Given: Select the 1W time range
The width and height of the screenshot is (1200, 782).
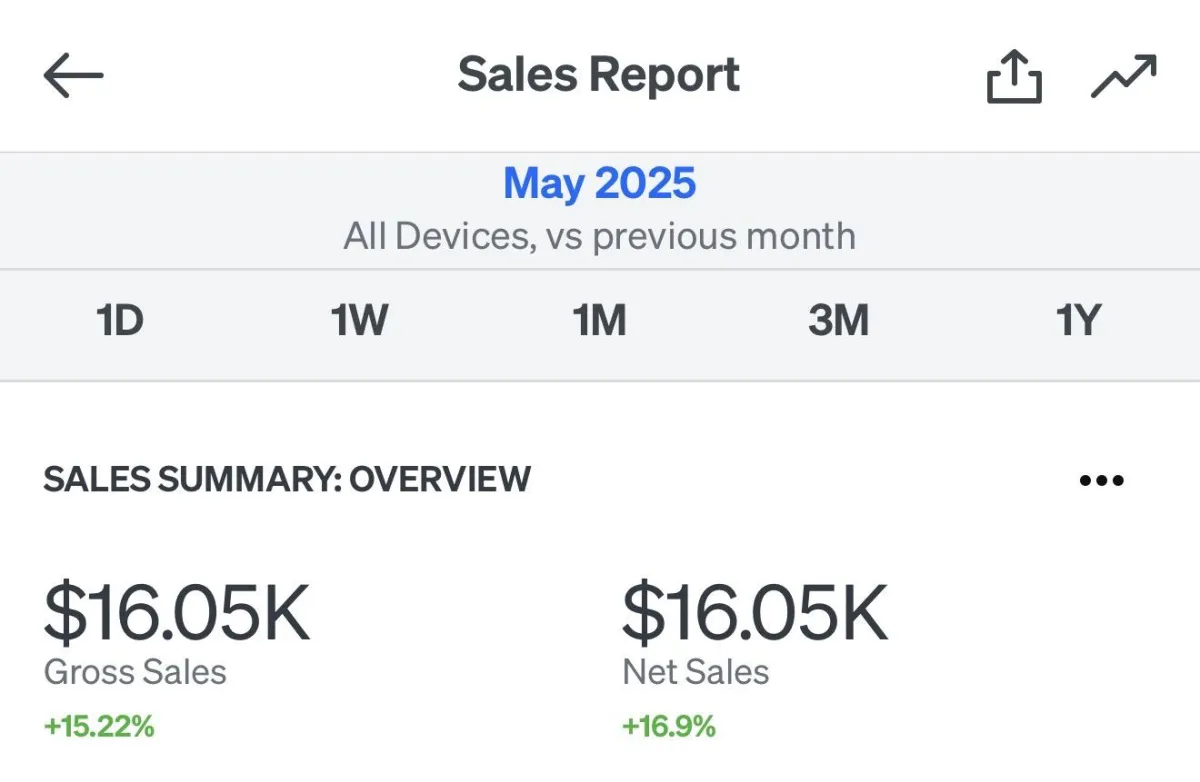Looking at the screenshot, I should pos(359,322).
